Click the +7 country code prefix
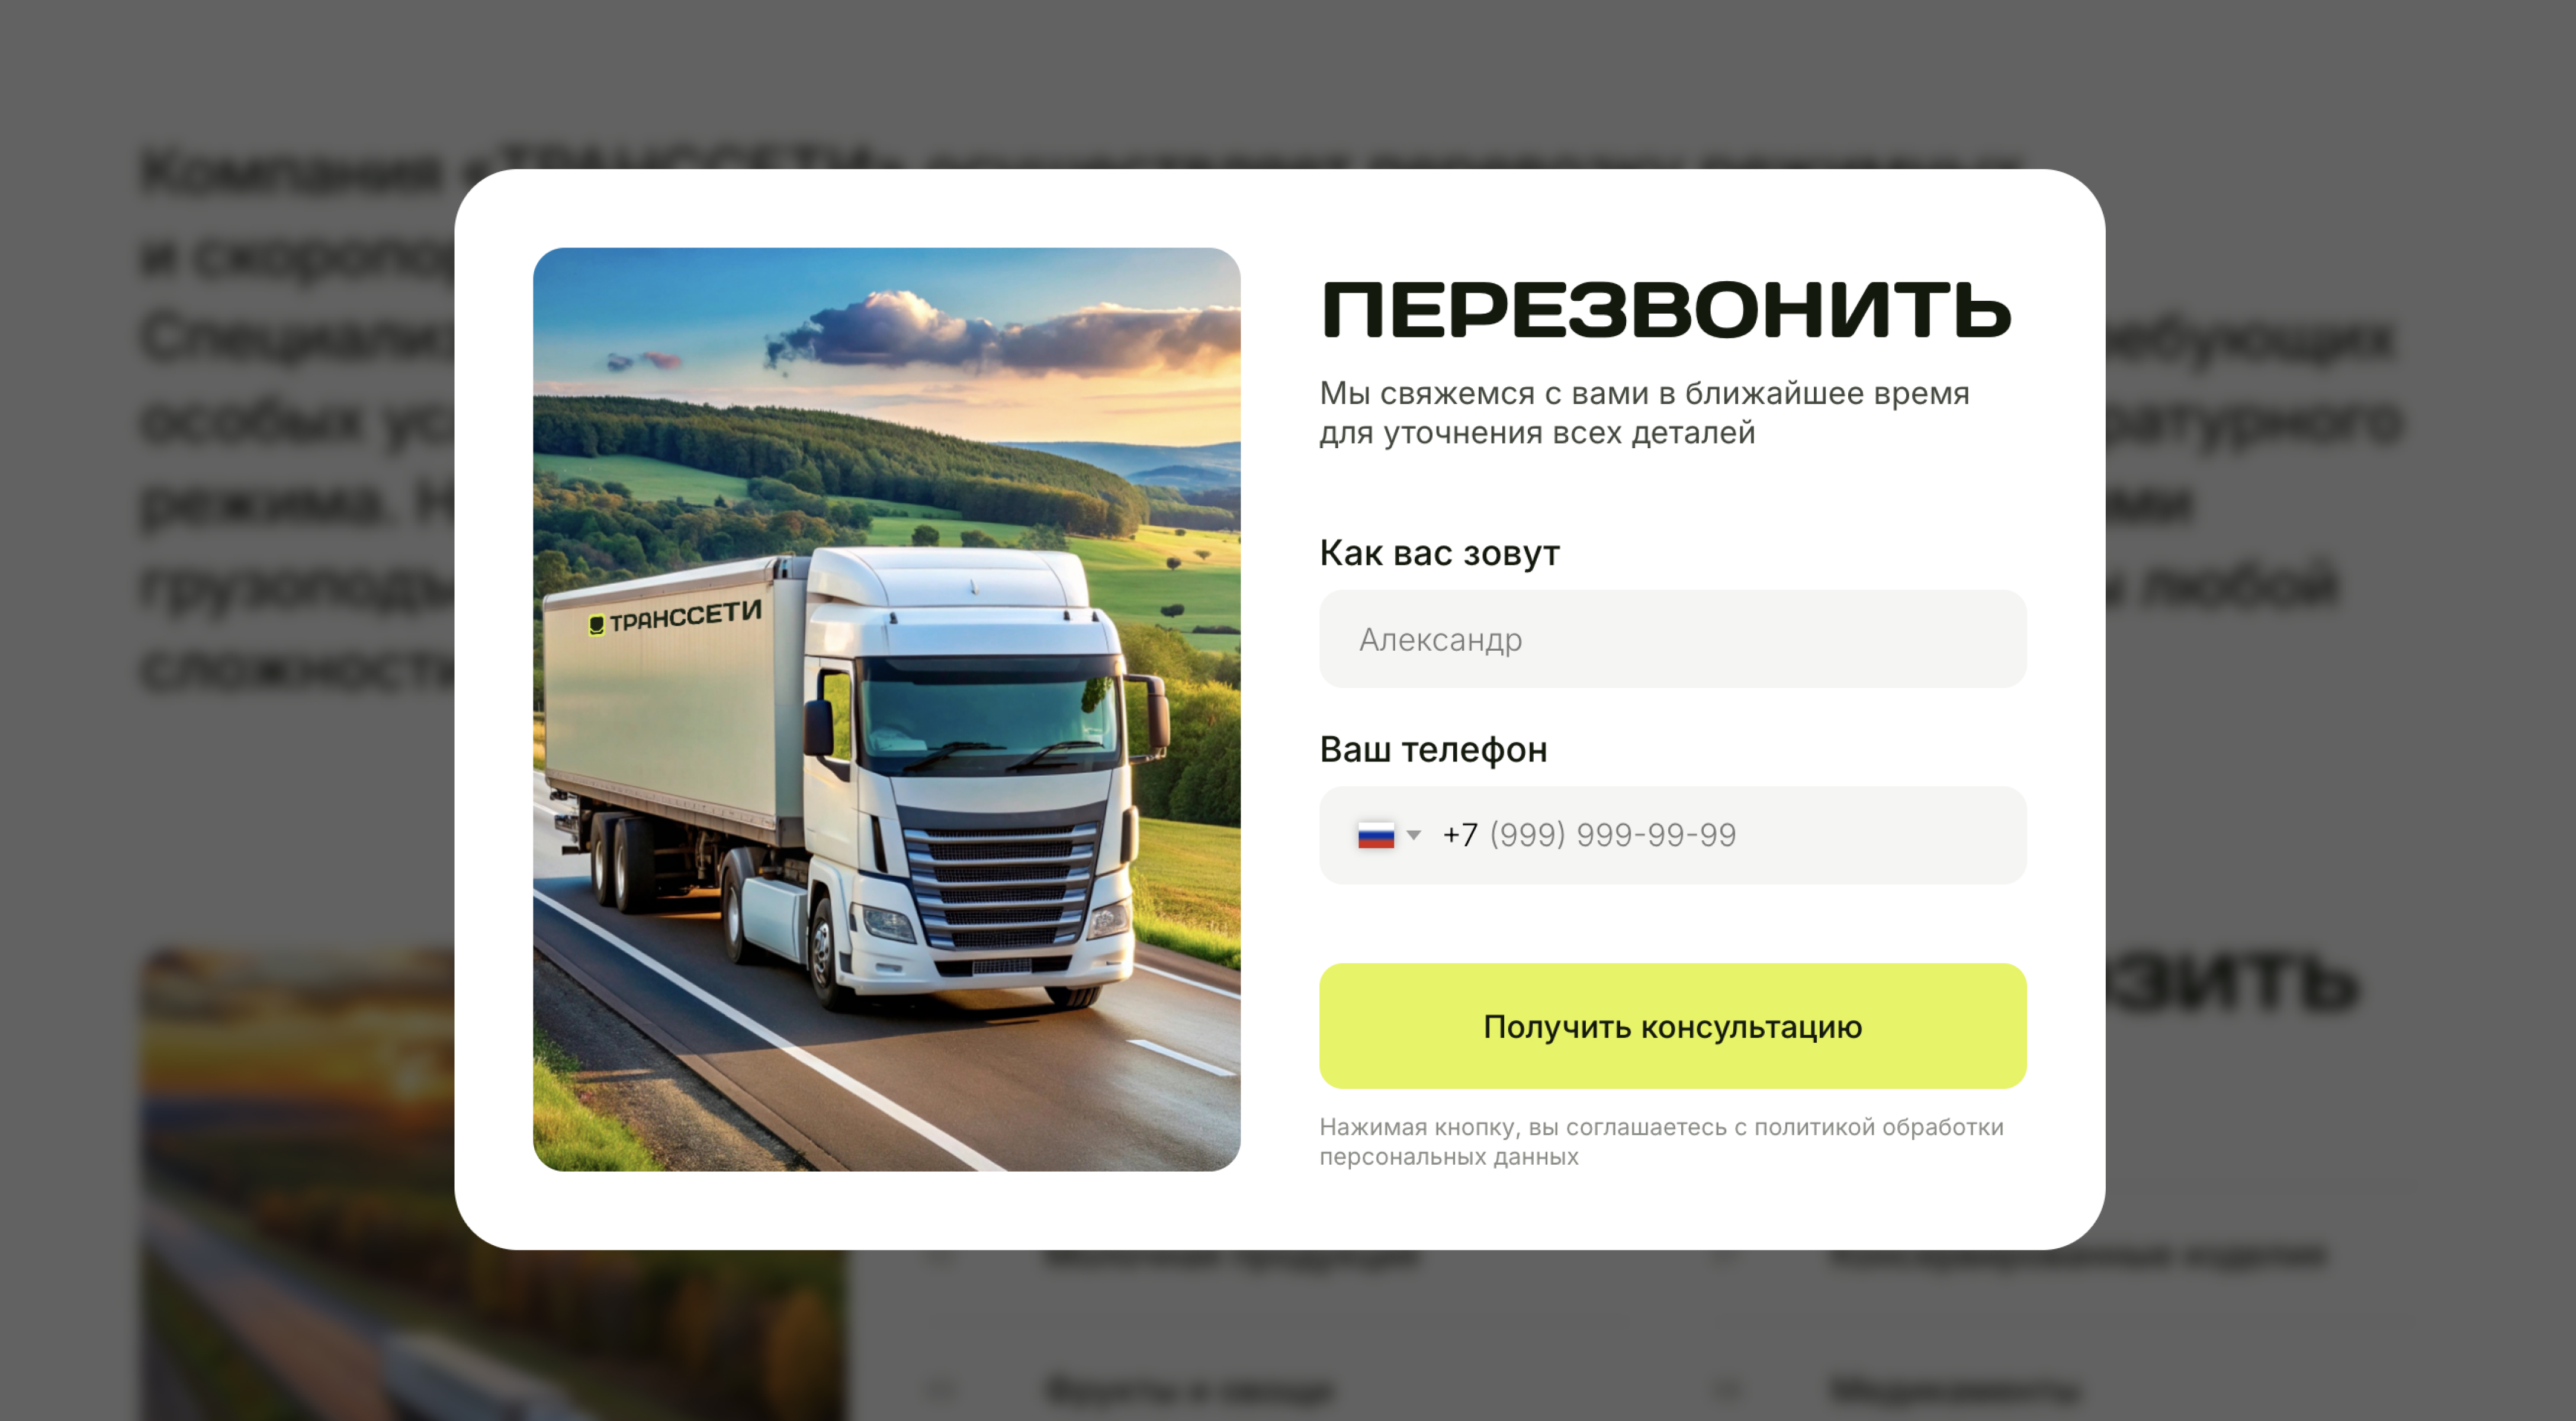Image resolution: width=2576 pixels, height=1421 pixels. tap(1459, 835)
